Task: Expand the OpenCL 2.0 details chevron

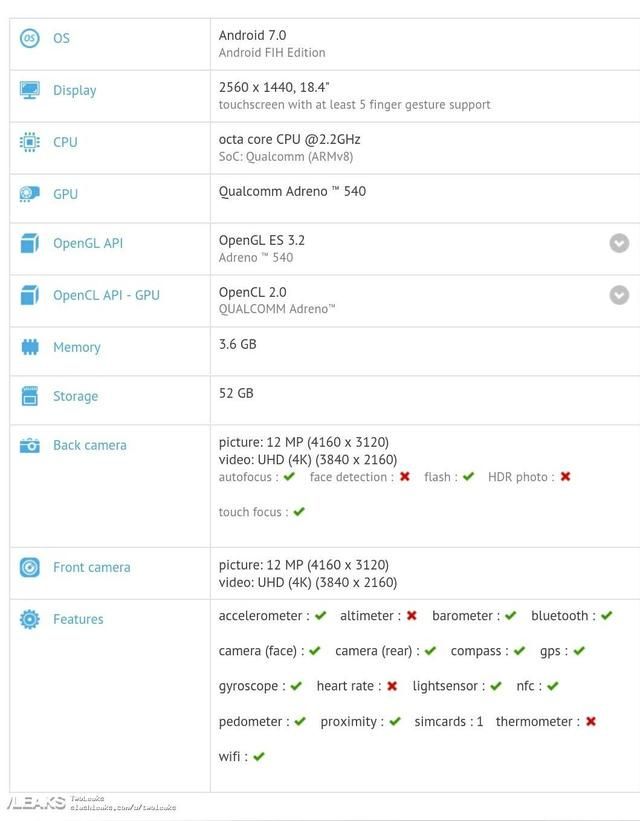Action: 619,295
